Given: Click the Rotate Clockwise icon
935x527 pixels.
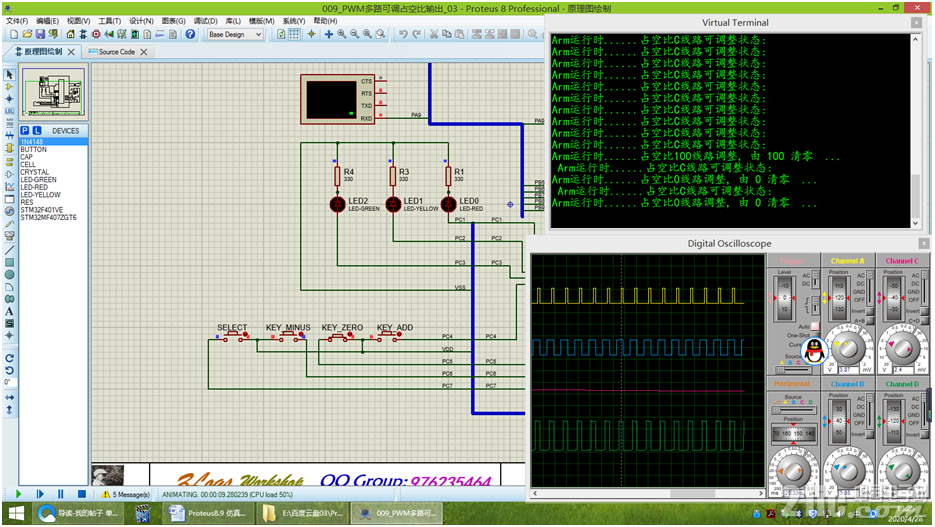Looking at the screenshot, I should [9, 358].
